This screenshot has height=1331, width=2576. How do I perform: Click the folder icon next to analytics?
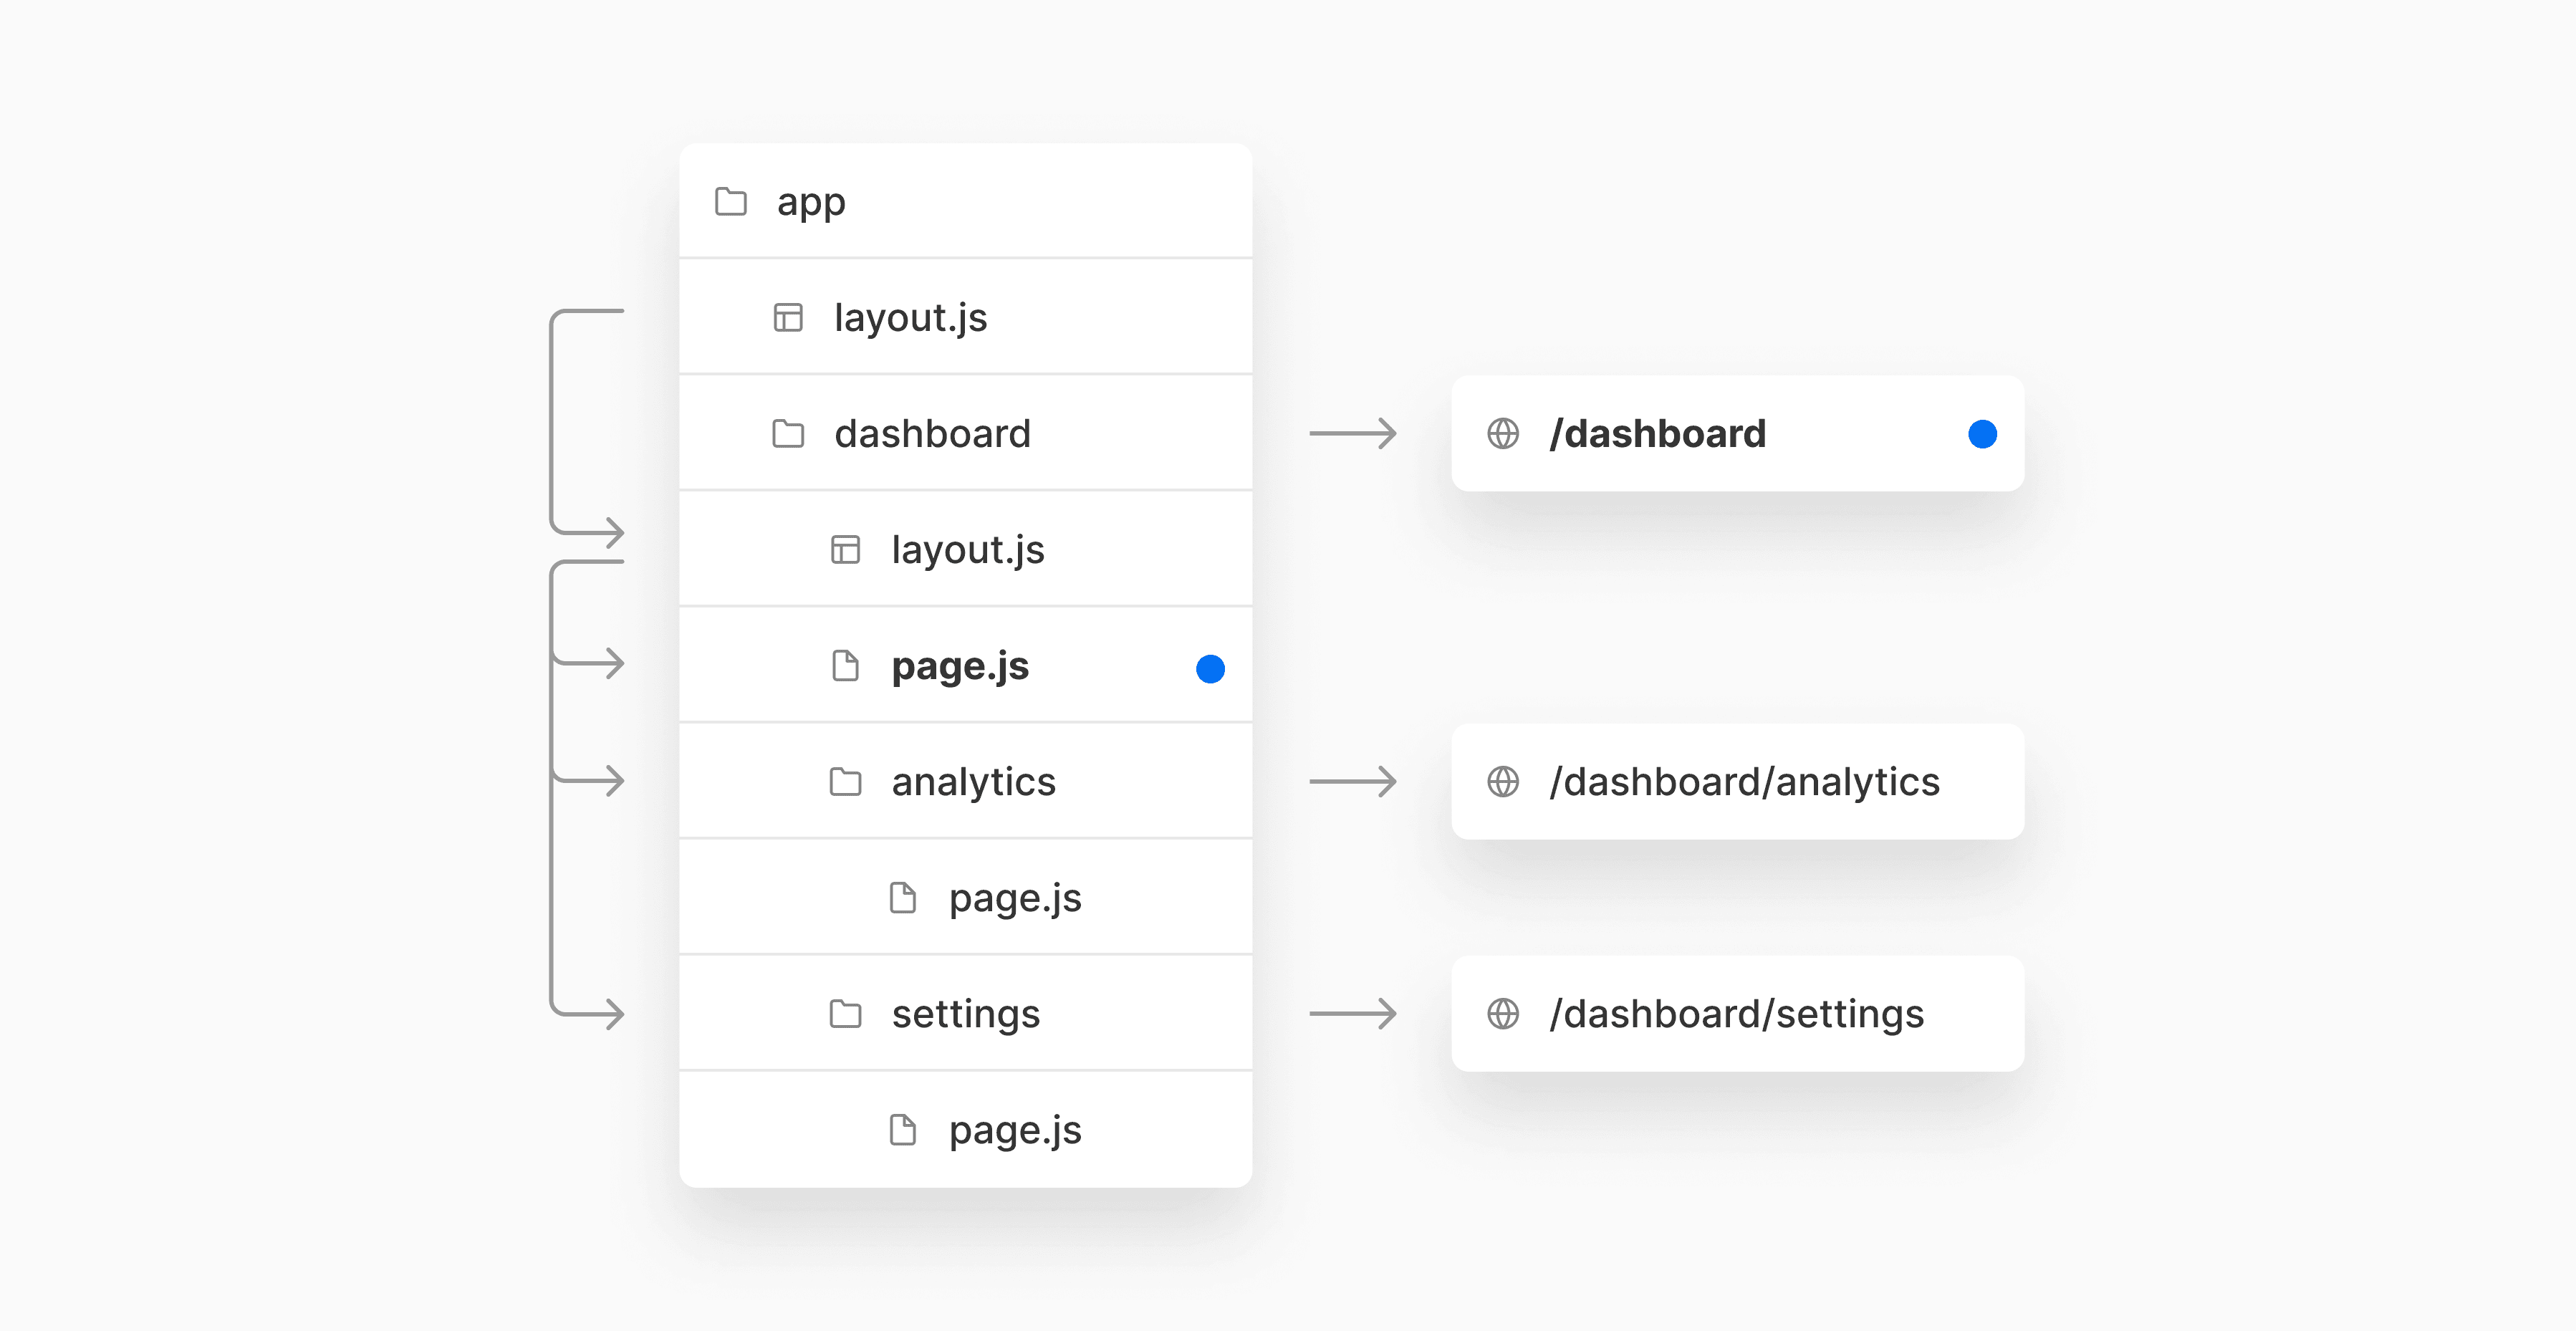(845, 782)
